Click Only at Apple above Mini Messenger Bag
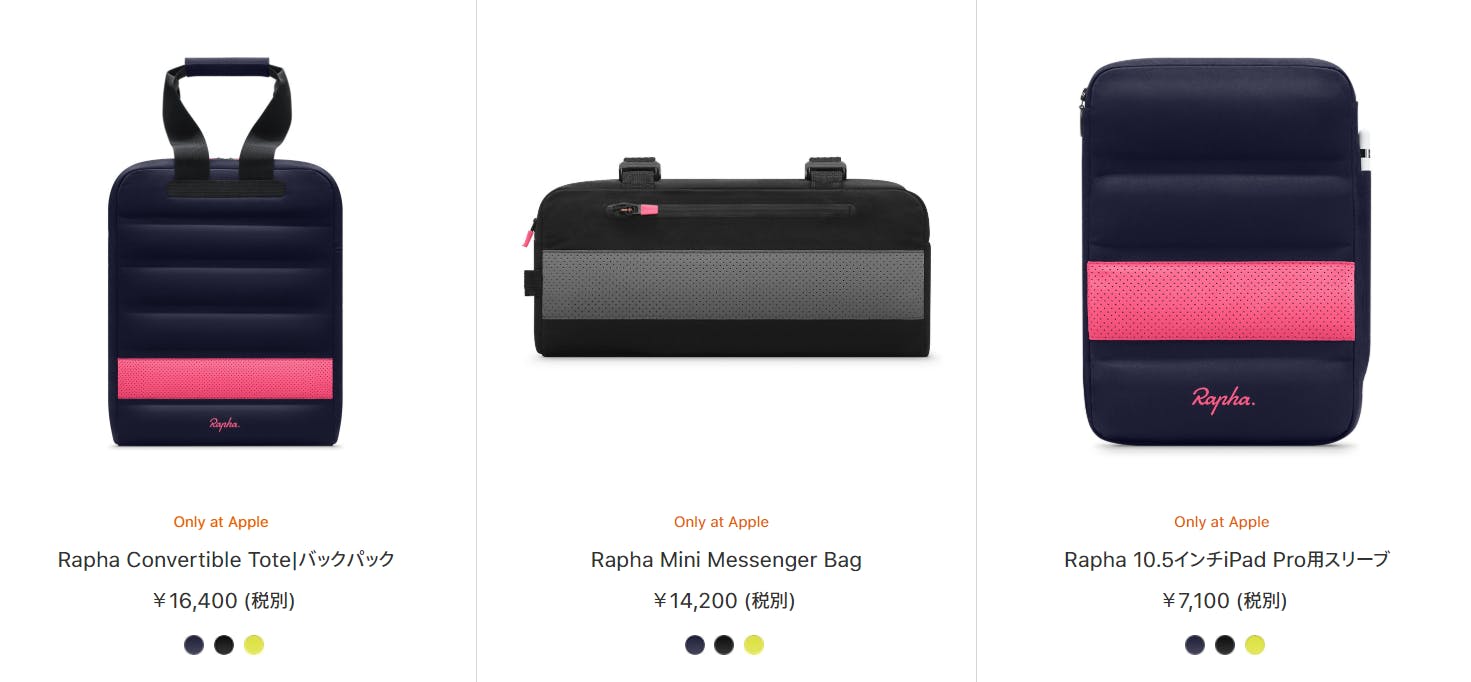1471x682 pixels. [x=721, y=522]
